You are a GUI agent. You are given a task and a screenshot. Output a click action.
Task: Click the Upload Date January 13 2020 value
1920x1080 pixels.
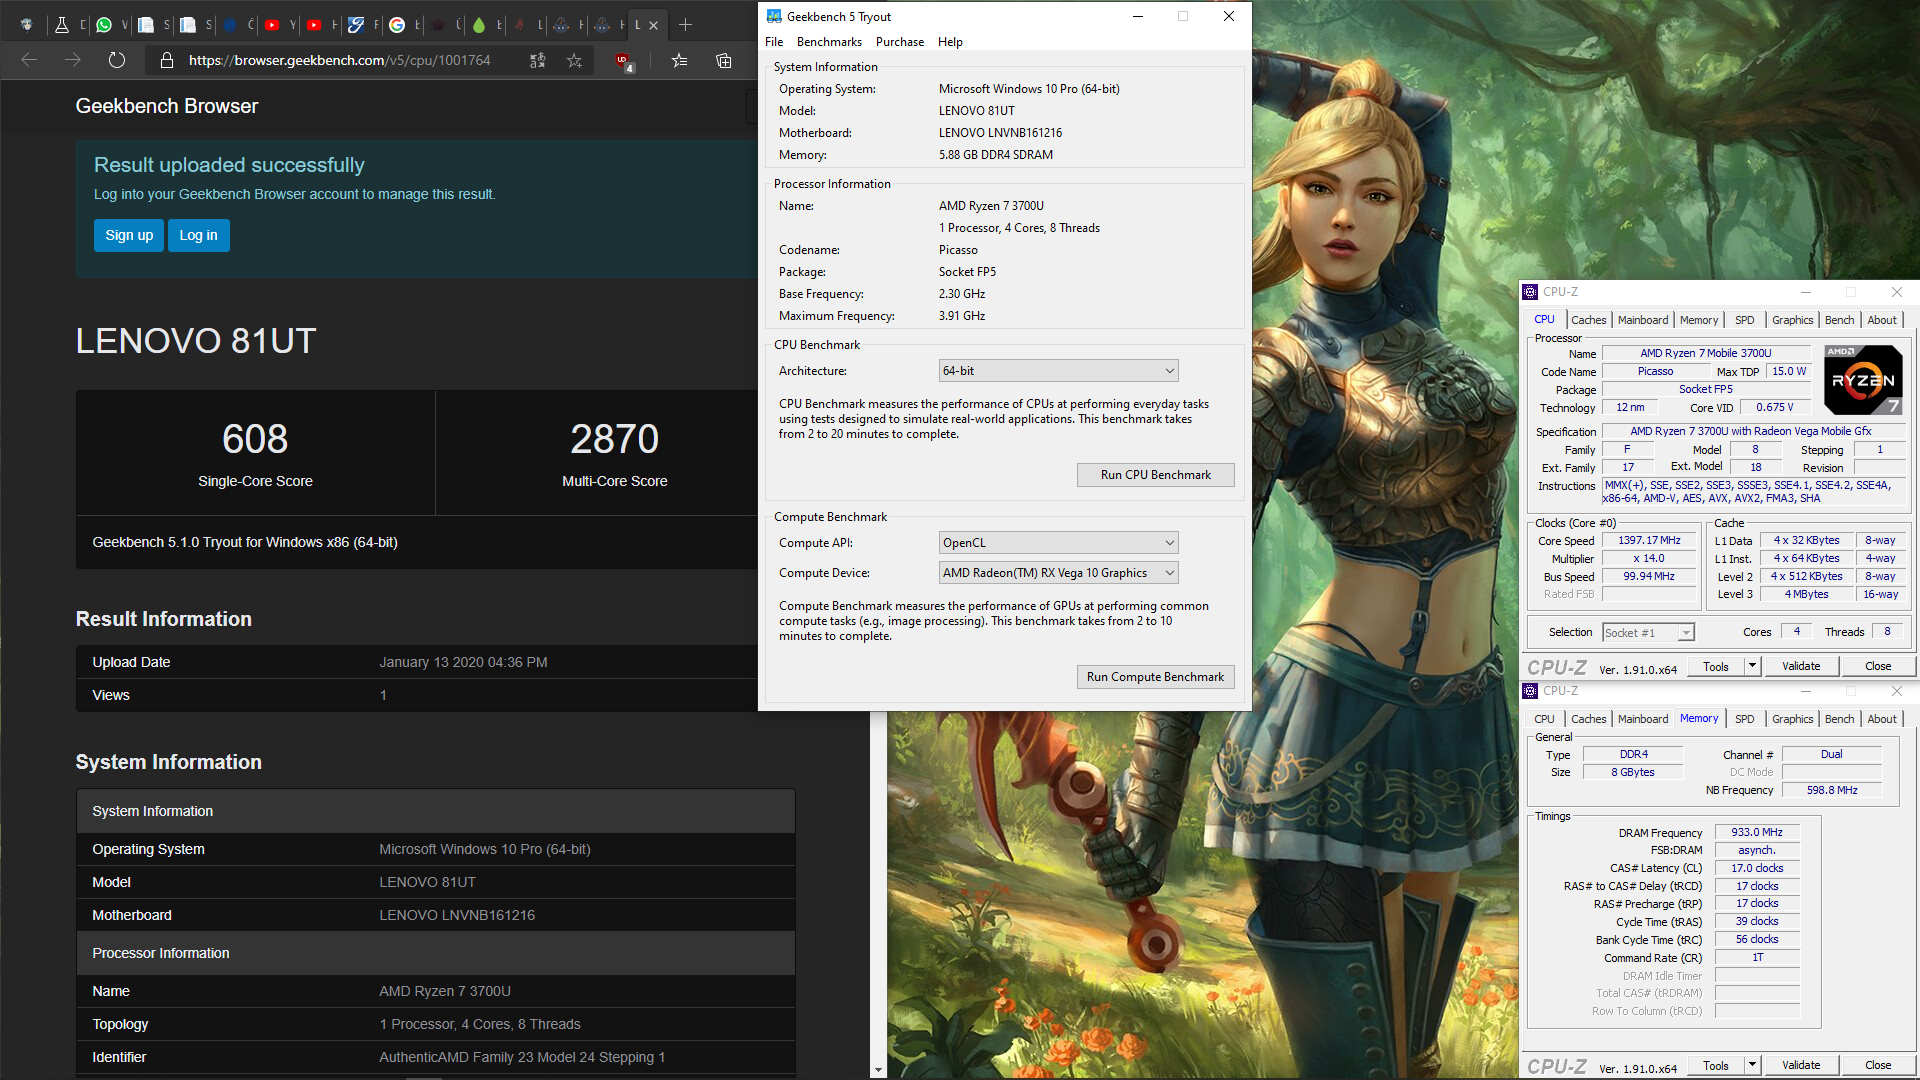463,662
